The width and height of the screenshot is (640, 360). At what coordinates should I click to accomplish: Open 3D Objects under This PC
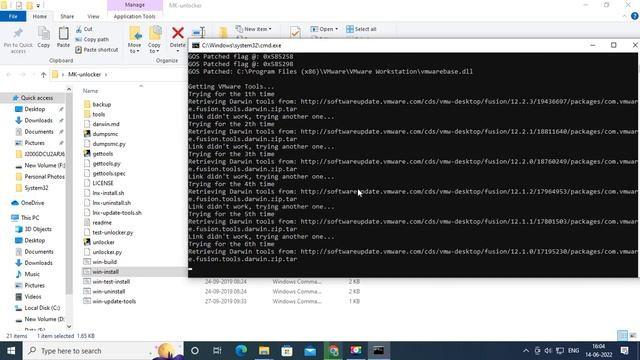tap(38, 229)
